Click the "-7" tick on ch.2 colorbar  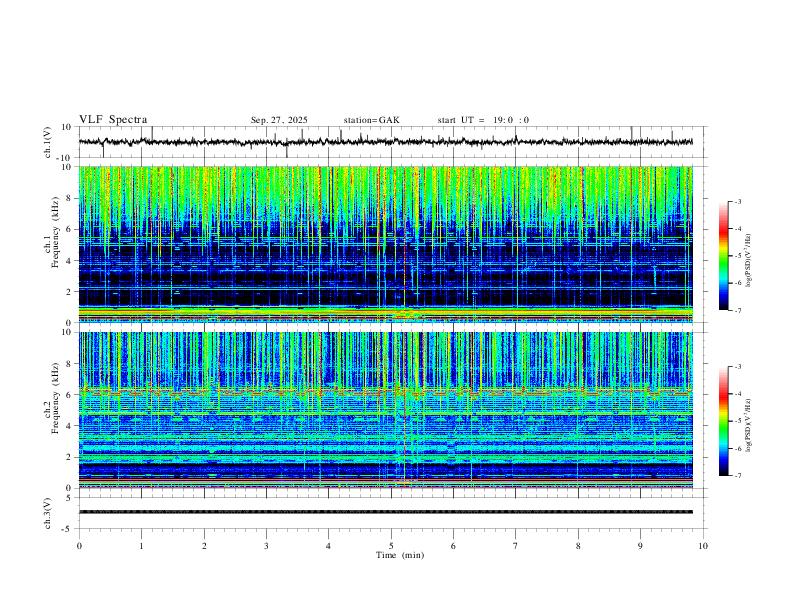click(x=737, y=475)
